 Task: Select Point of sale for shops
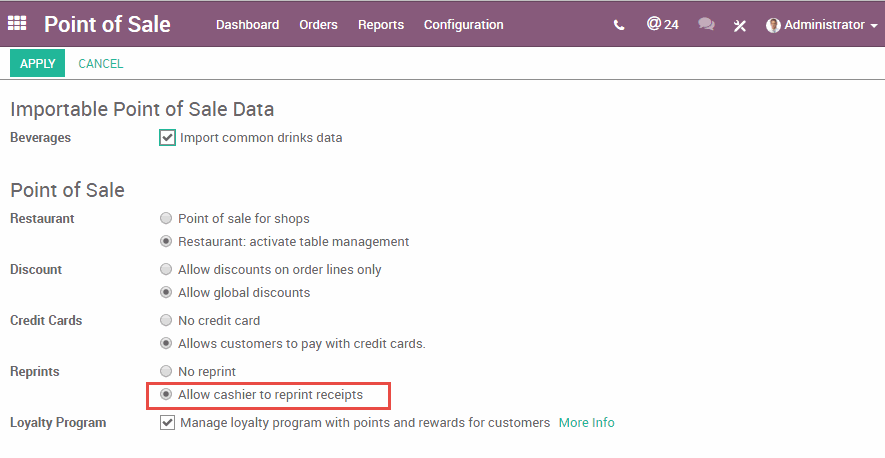166,218
